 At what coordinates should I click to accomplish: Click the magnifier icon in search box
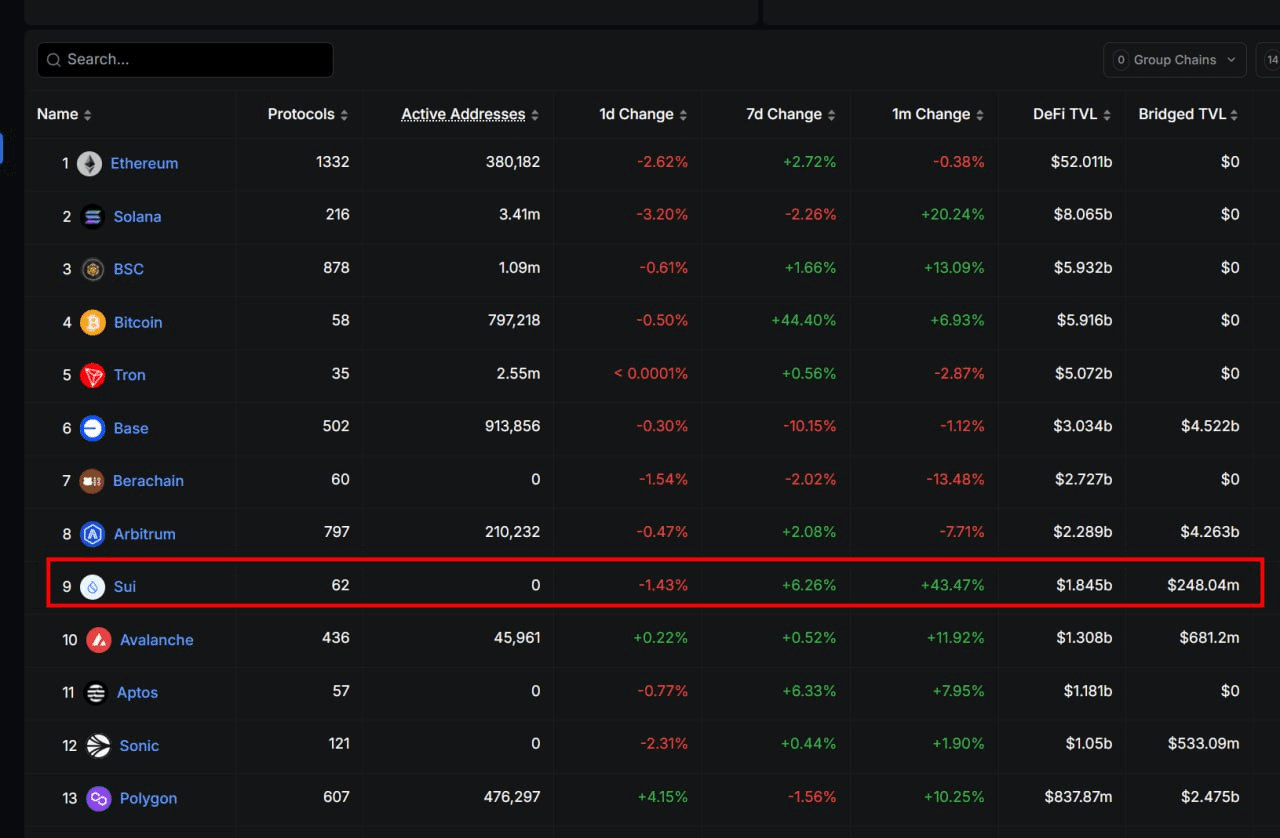pyautogui.click(x=54, y=60)
